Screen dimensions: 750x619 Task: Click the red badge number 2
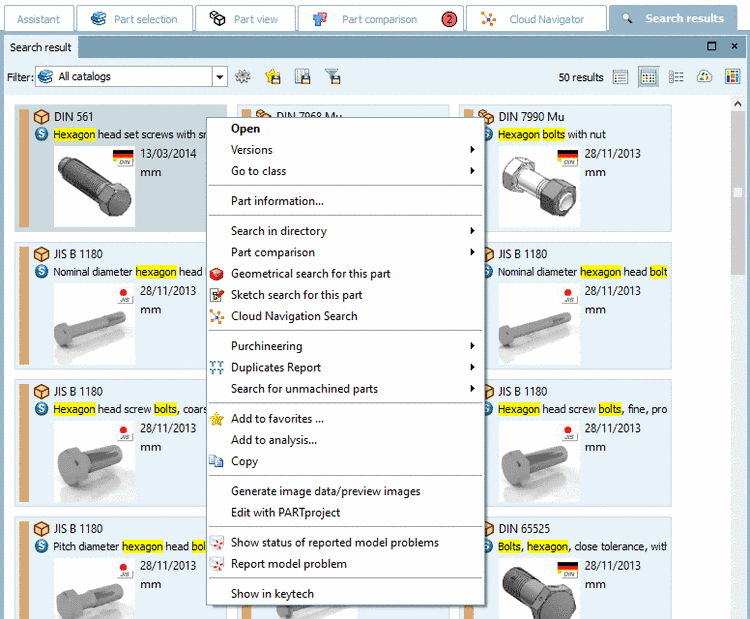[x=449, y=19]
